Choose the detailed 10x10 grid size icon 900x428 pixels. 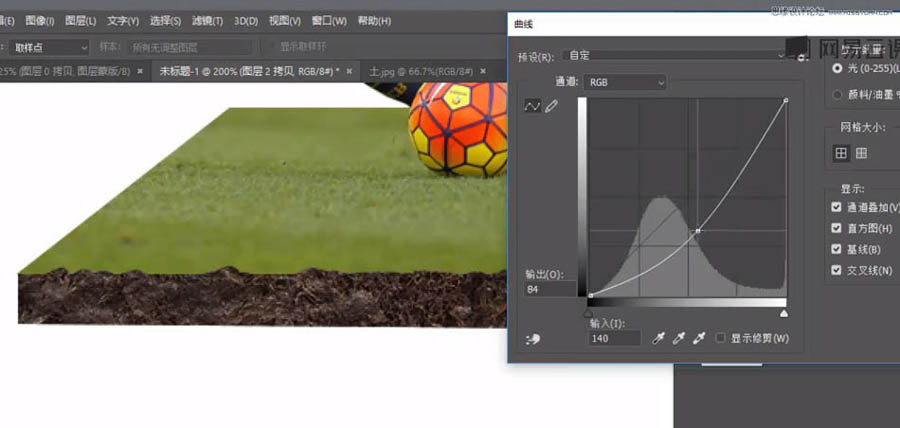[x=861, y=153]
